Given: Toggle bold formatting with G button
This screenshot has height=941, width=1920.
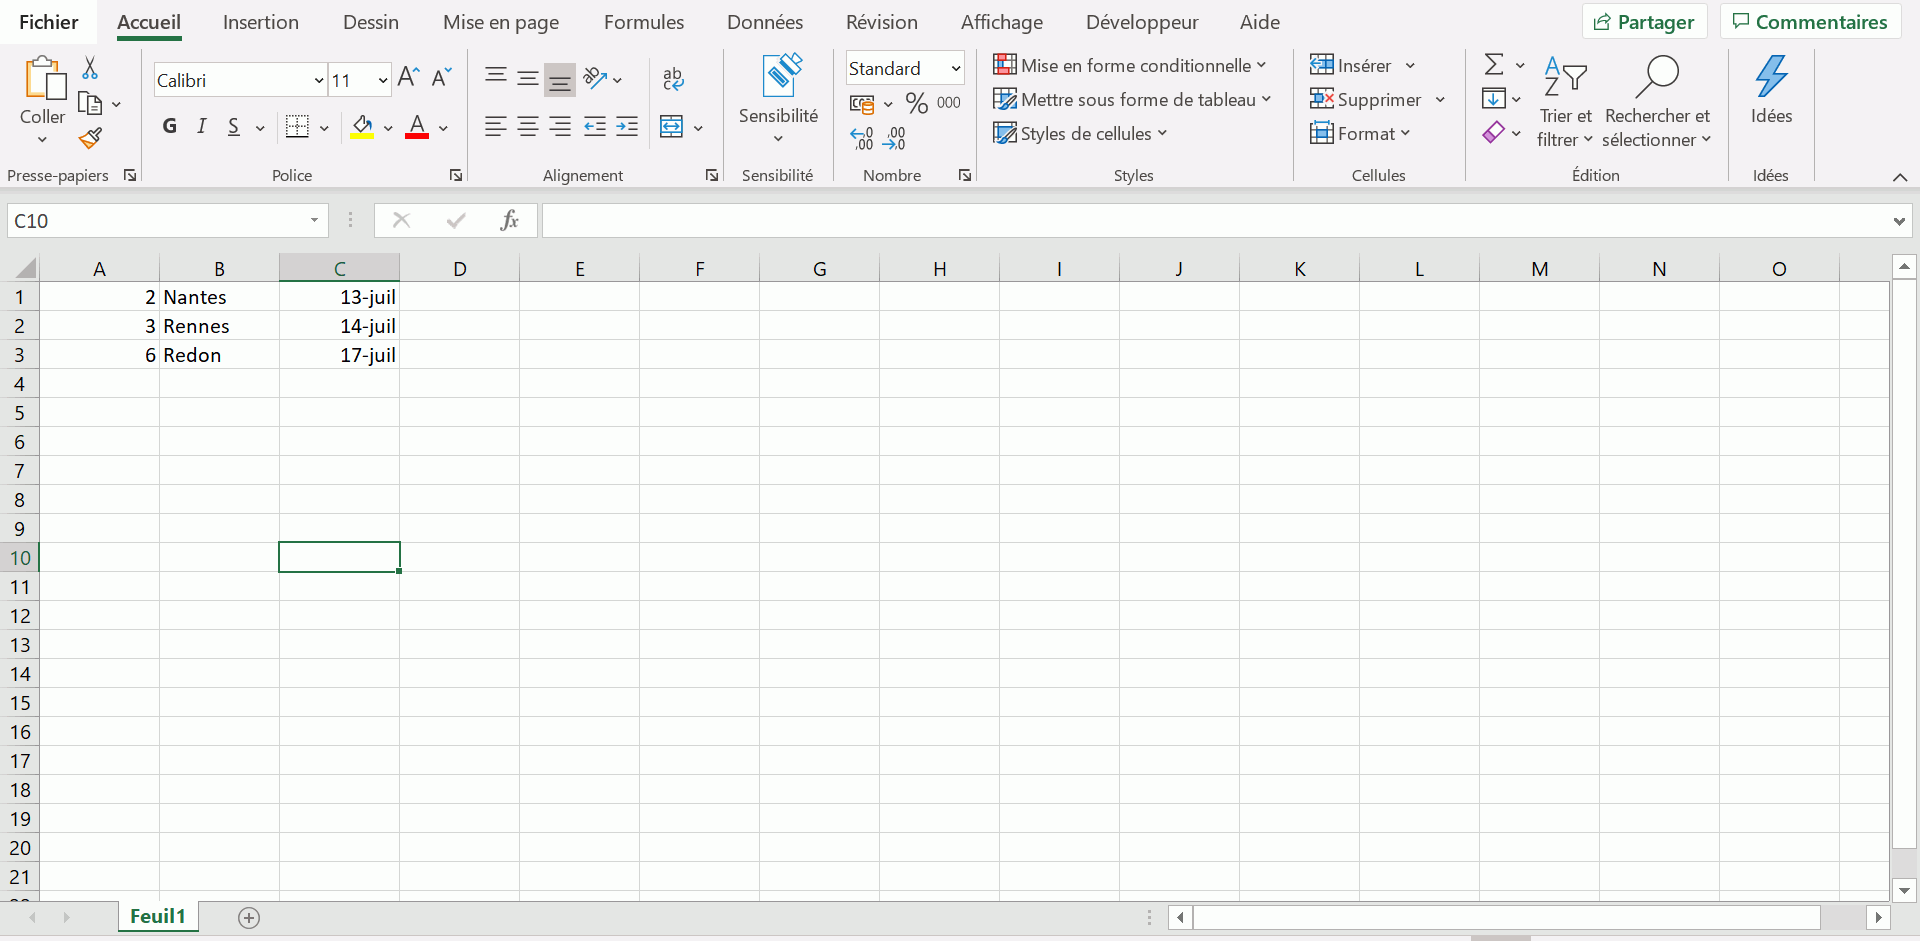Looking at the screenshot, I should click(x=170, y=126).
